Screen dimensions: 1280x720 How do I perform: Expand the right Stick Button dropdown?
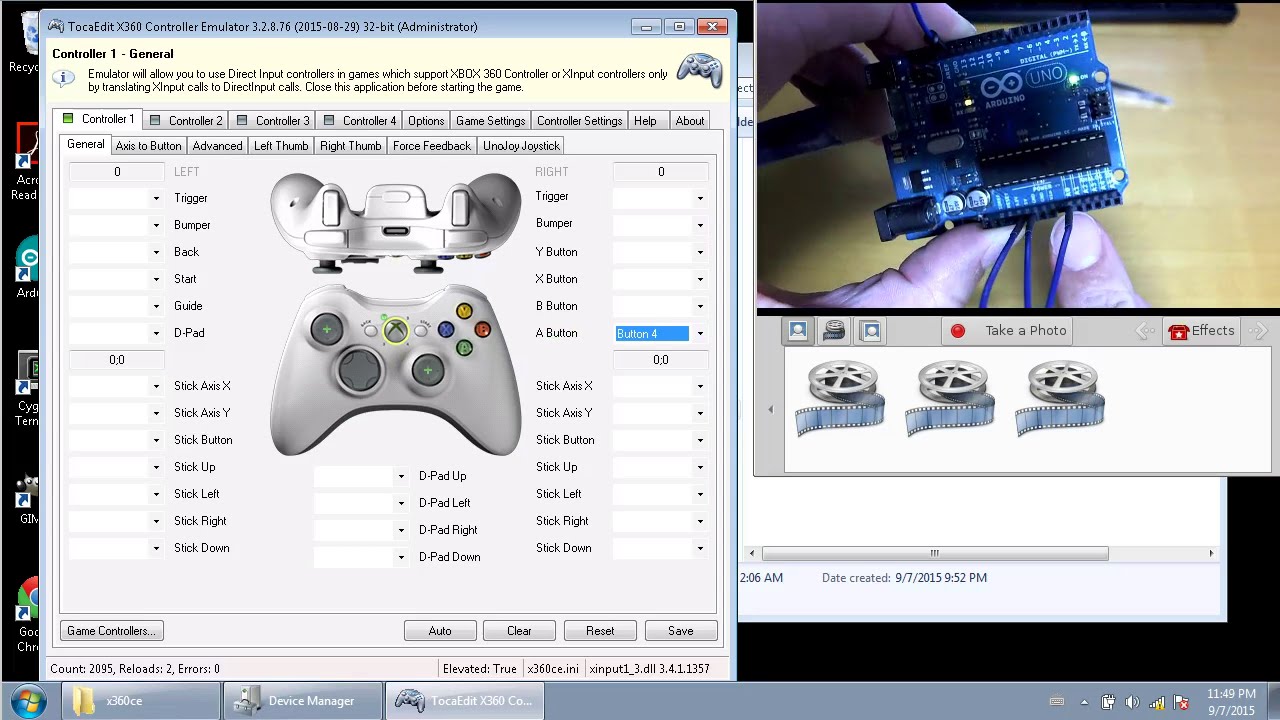click(x=700, y=441)
